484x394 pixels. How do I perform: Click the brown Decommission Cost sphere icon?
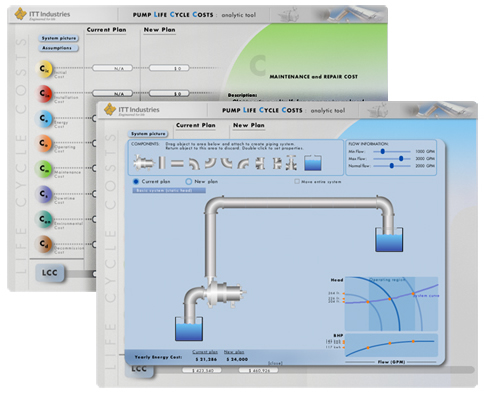click(x=44, y=244)
